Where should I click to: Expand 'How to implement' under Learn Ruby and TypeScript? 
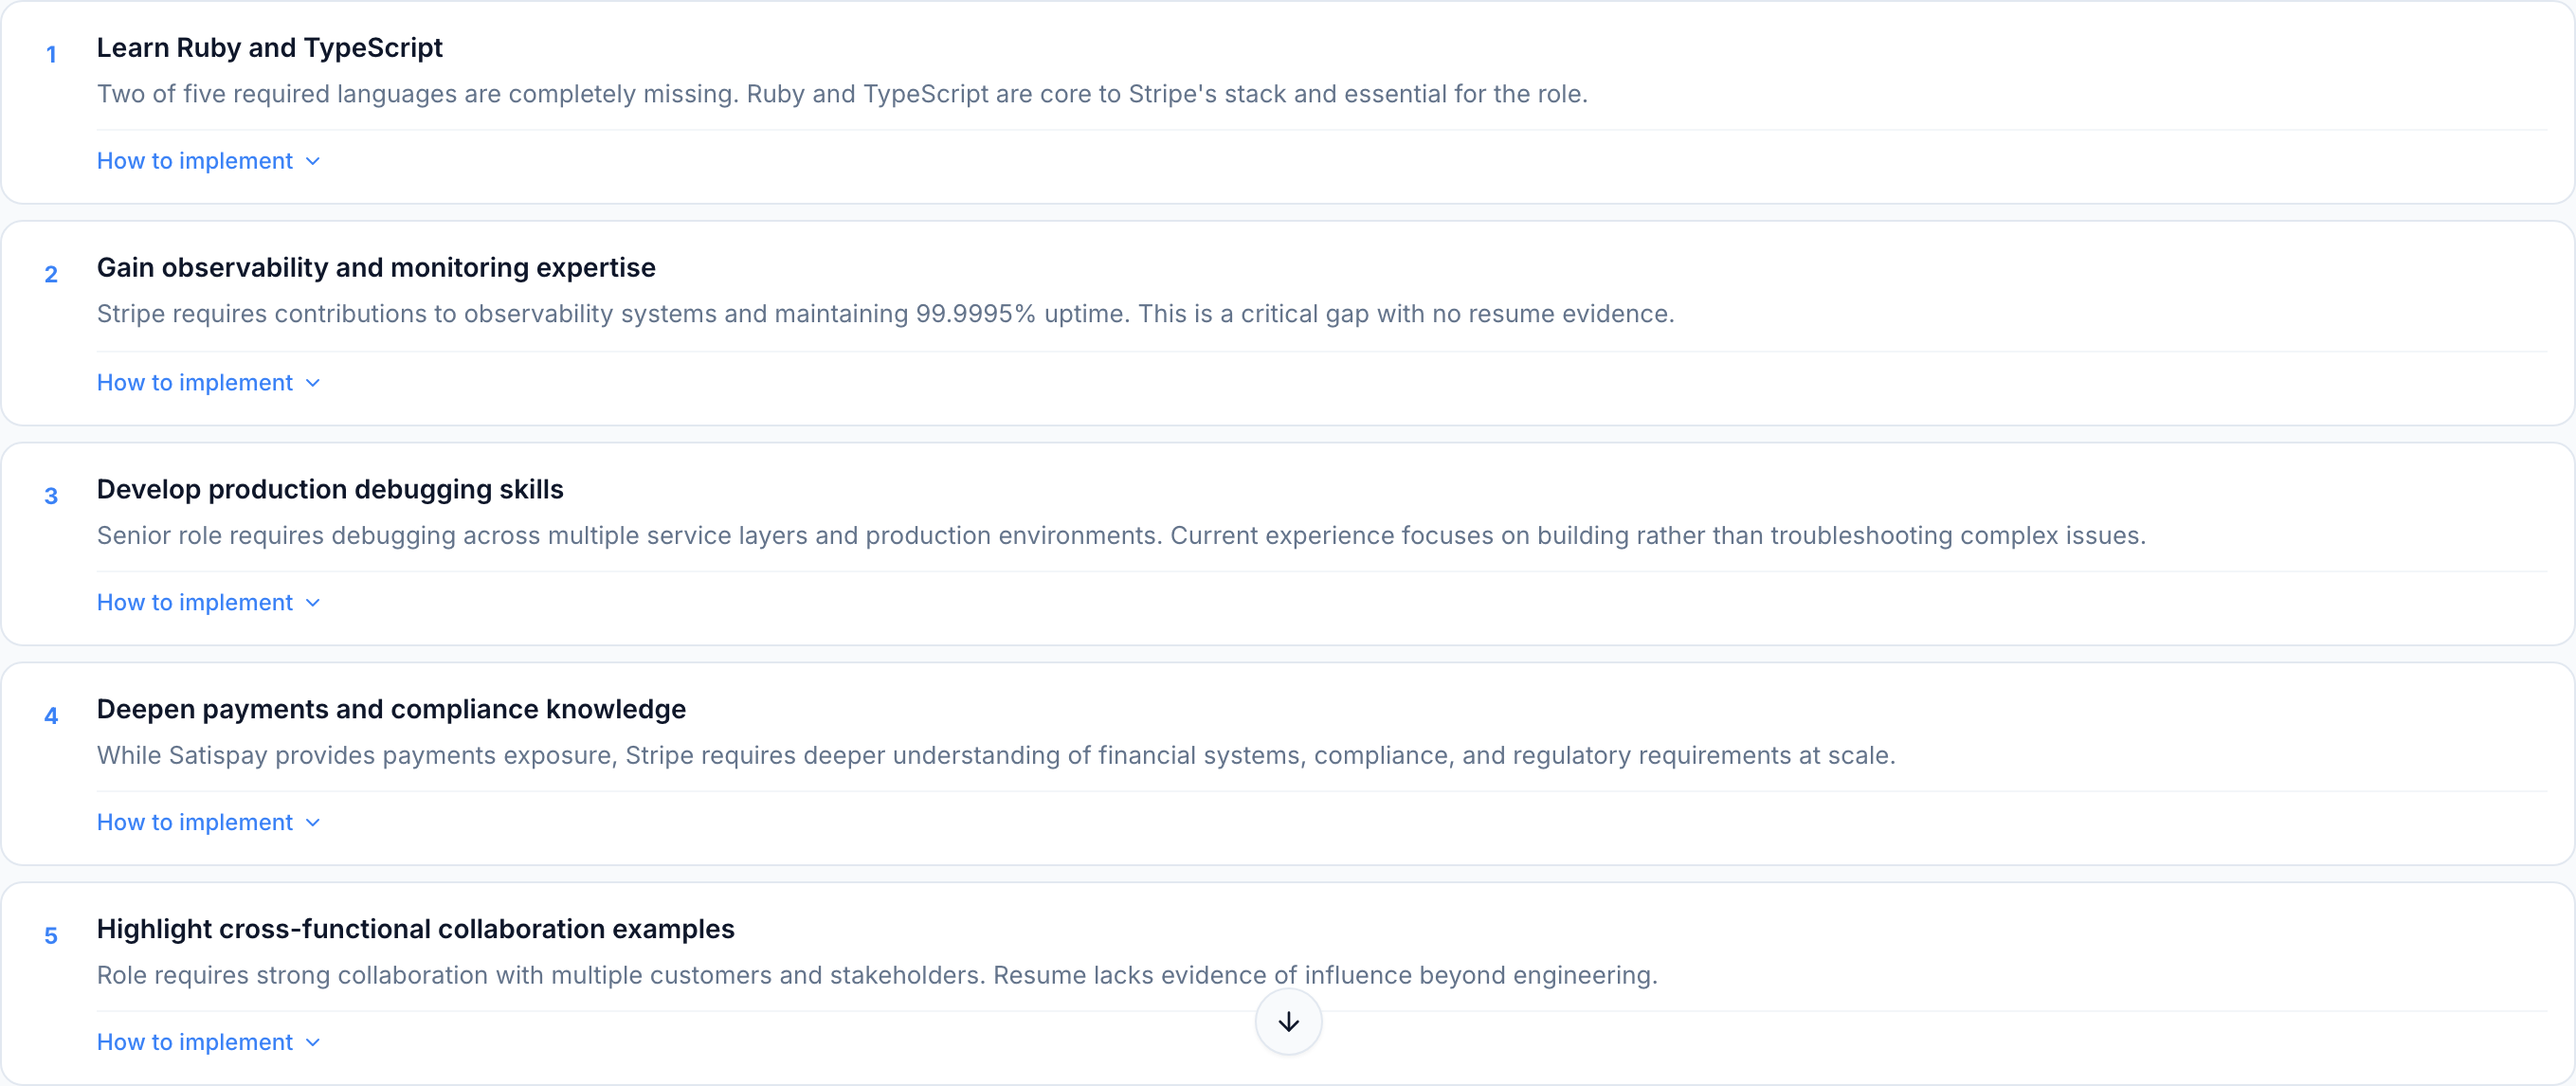(x=195, y=161)
